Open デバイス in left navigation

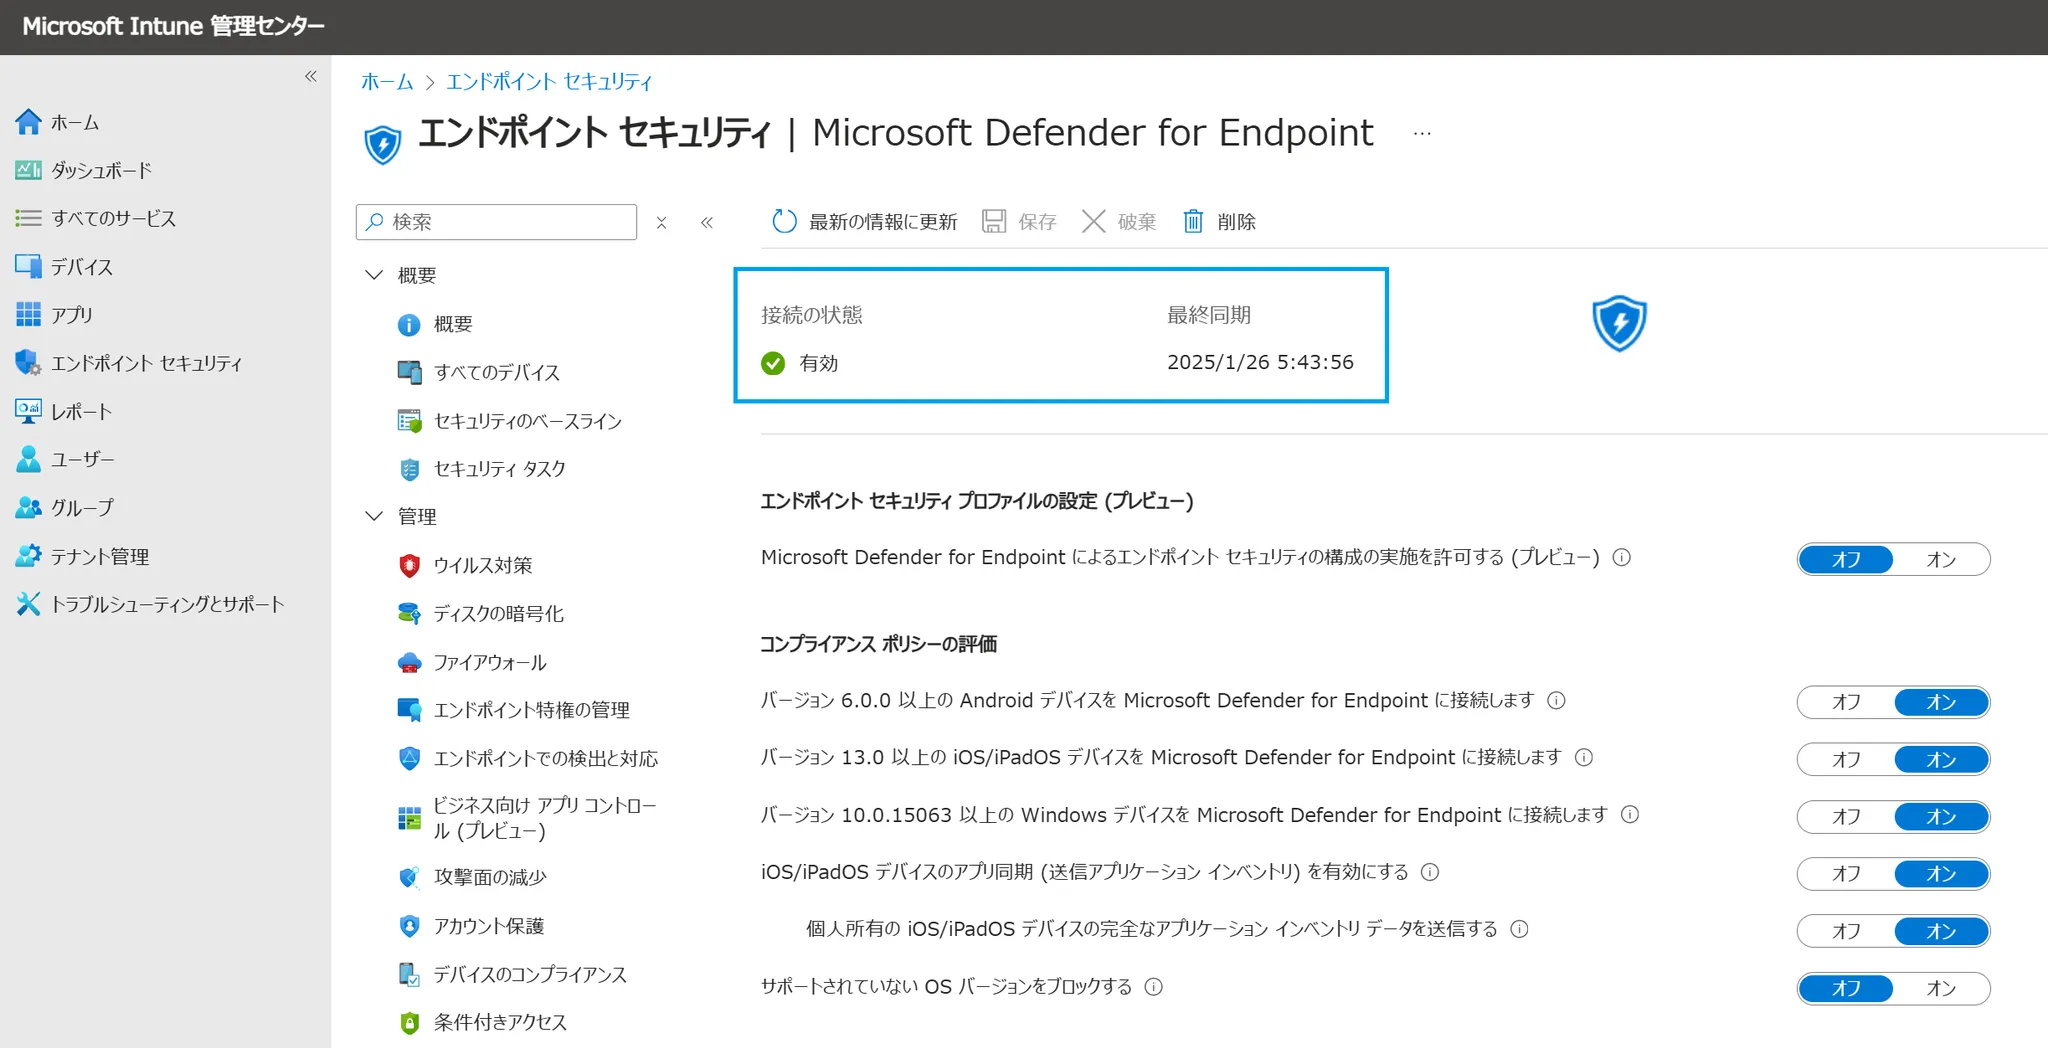pyautogui.click(x=82, y=267)
